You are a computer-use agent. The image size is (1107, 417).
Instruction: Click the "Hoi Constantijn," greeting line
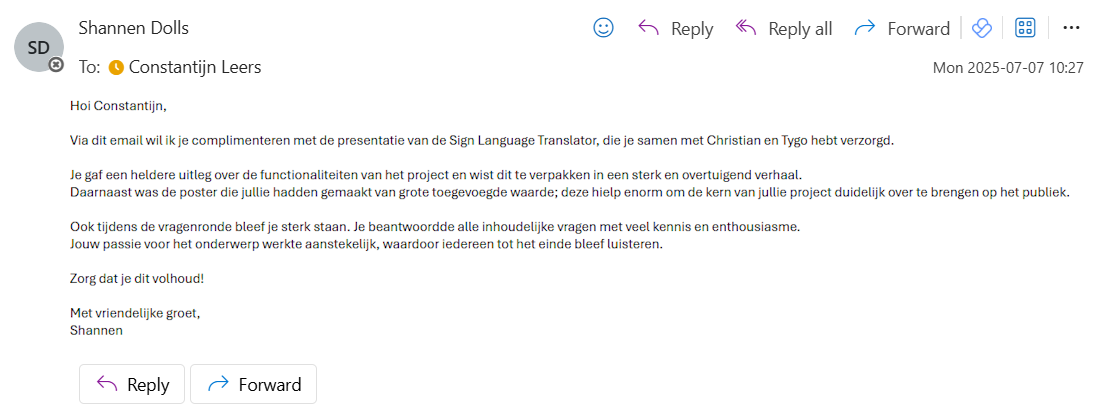tap(118, 104)
